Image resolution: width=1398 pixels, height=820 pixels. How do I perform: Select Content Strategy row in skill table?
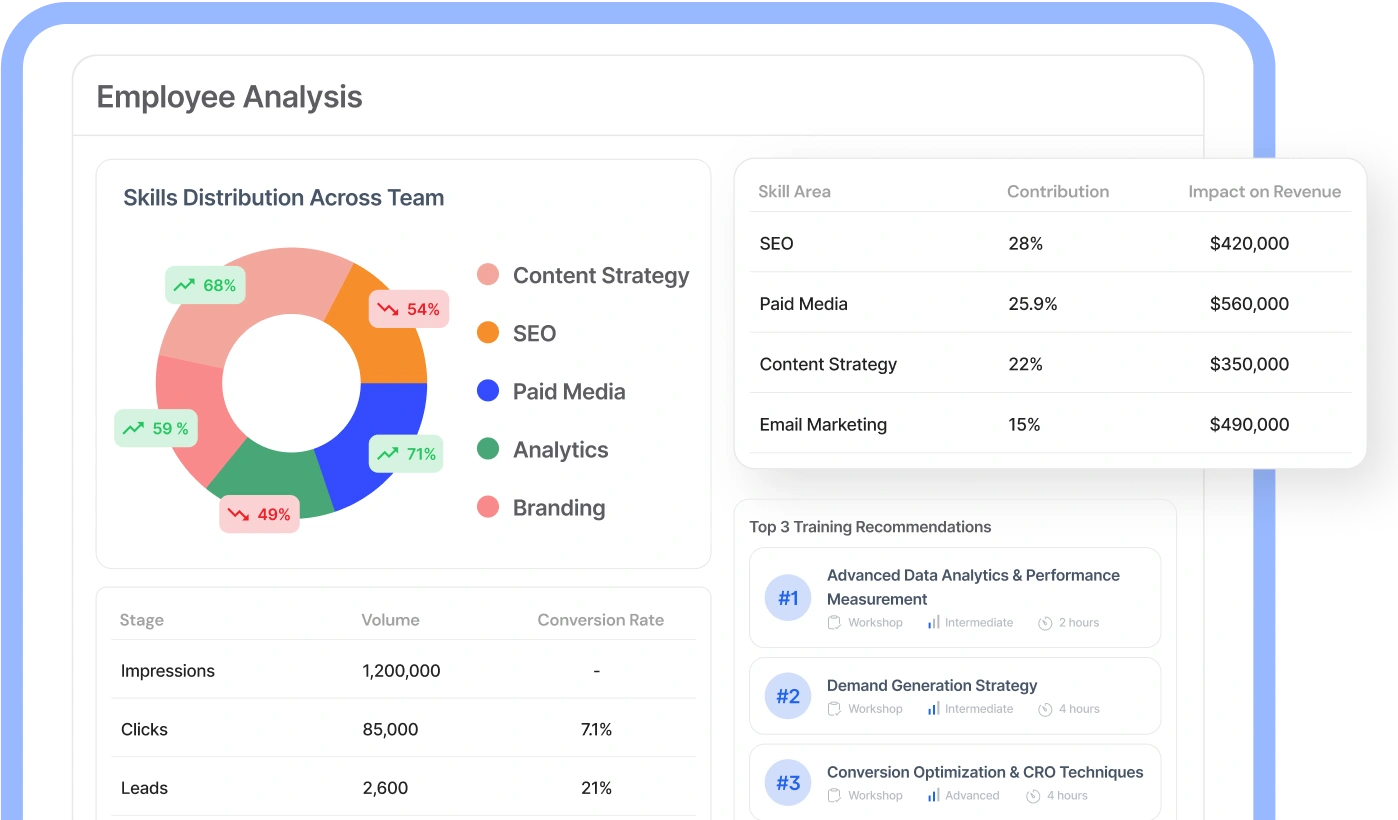coord(1050,363)
